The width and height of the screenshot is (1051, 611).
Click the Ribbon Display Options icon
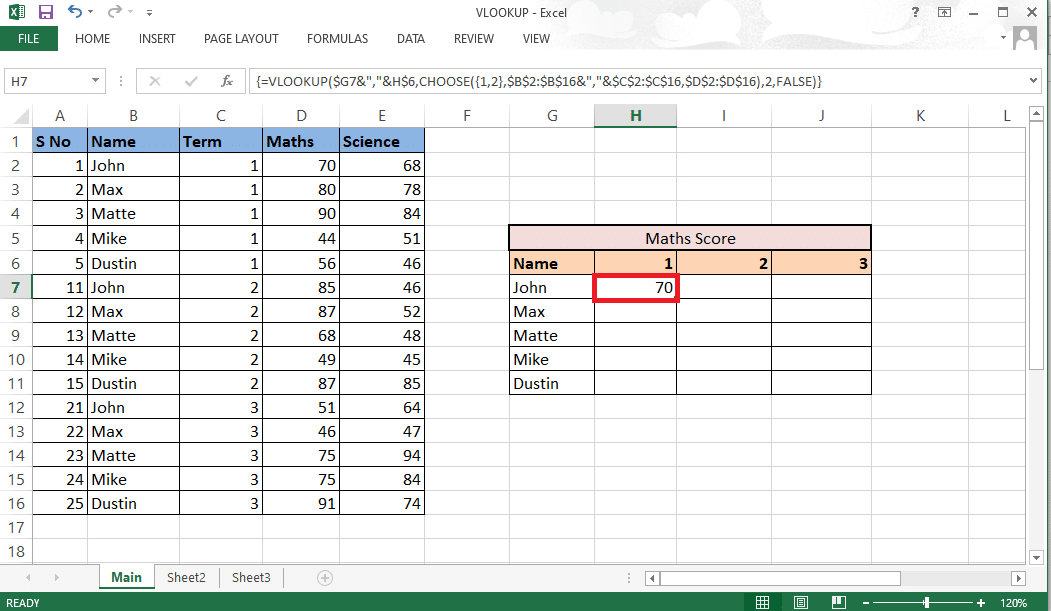[x=944, y=12]
